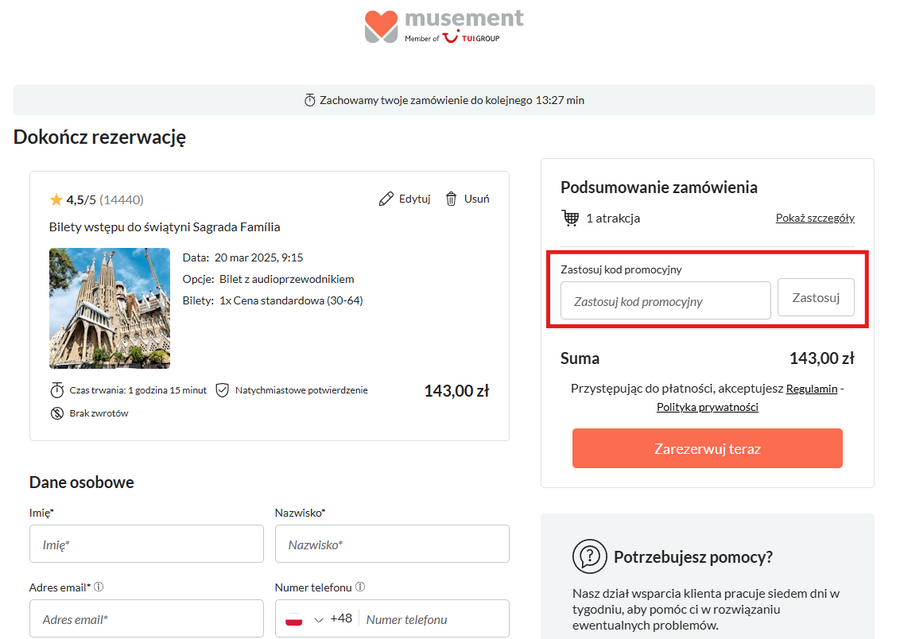Viewport: 900px width, 639px height.
Task: Click the Adres email info icon
Action: pyautogui.click(x=99, y=587)
